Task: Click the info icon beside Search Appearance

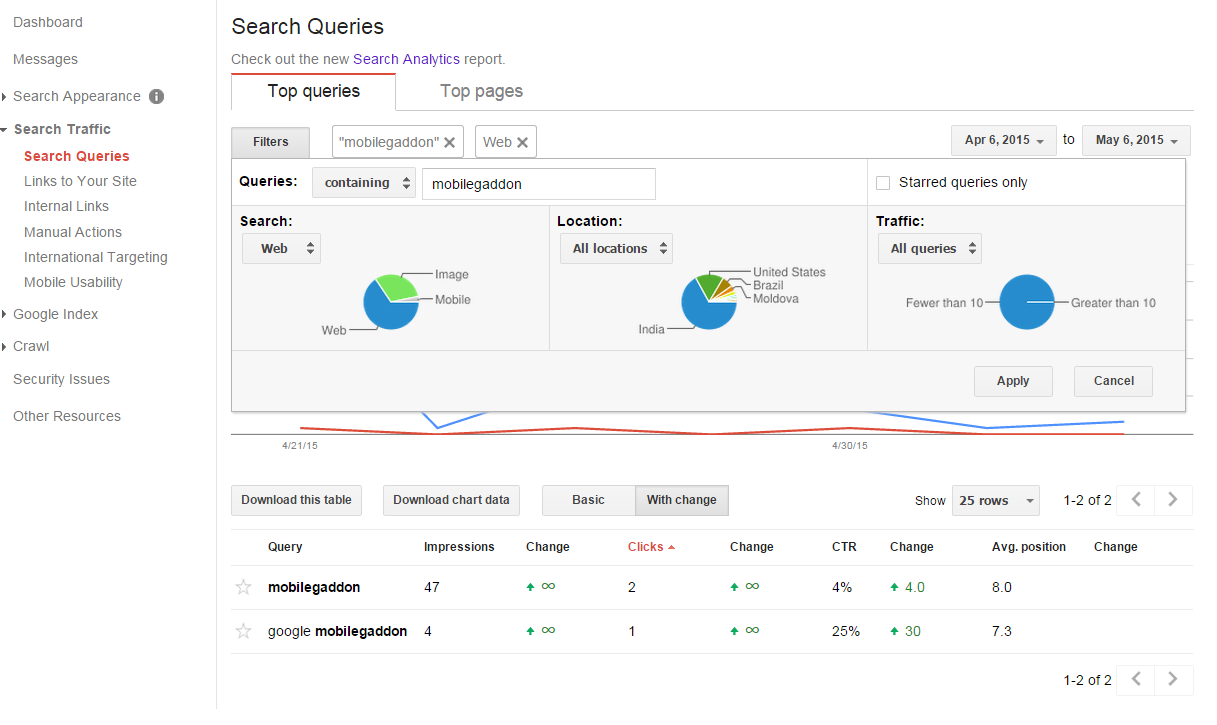Action: [156, 97]
